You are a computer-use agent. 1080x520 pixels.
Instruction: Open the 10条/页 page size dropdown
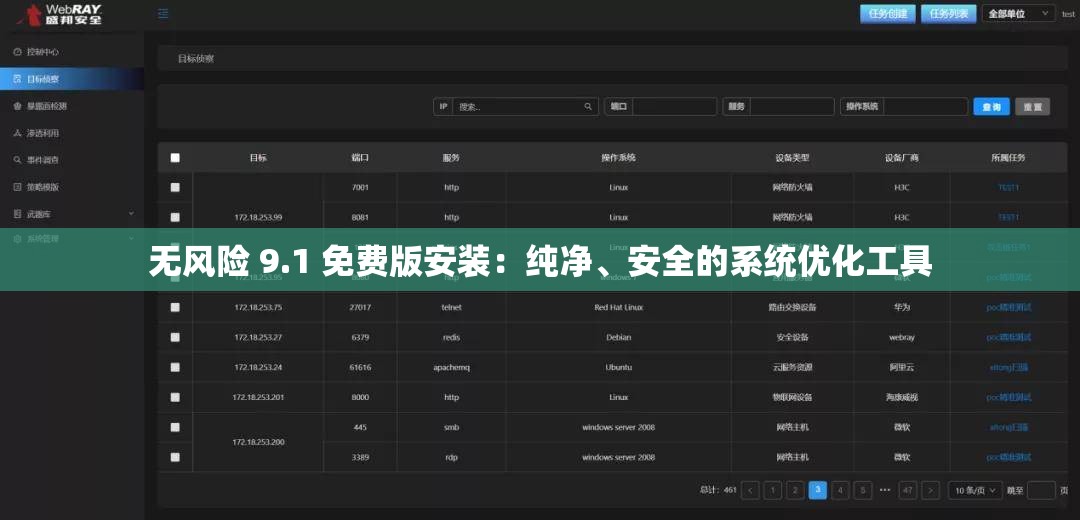tap(975, 490)
